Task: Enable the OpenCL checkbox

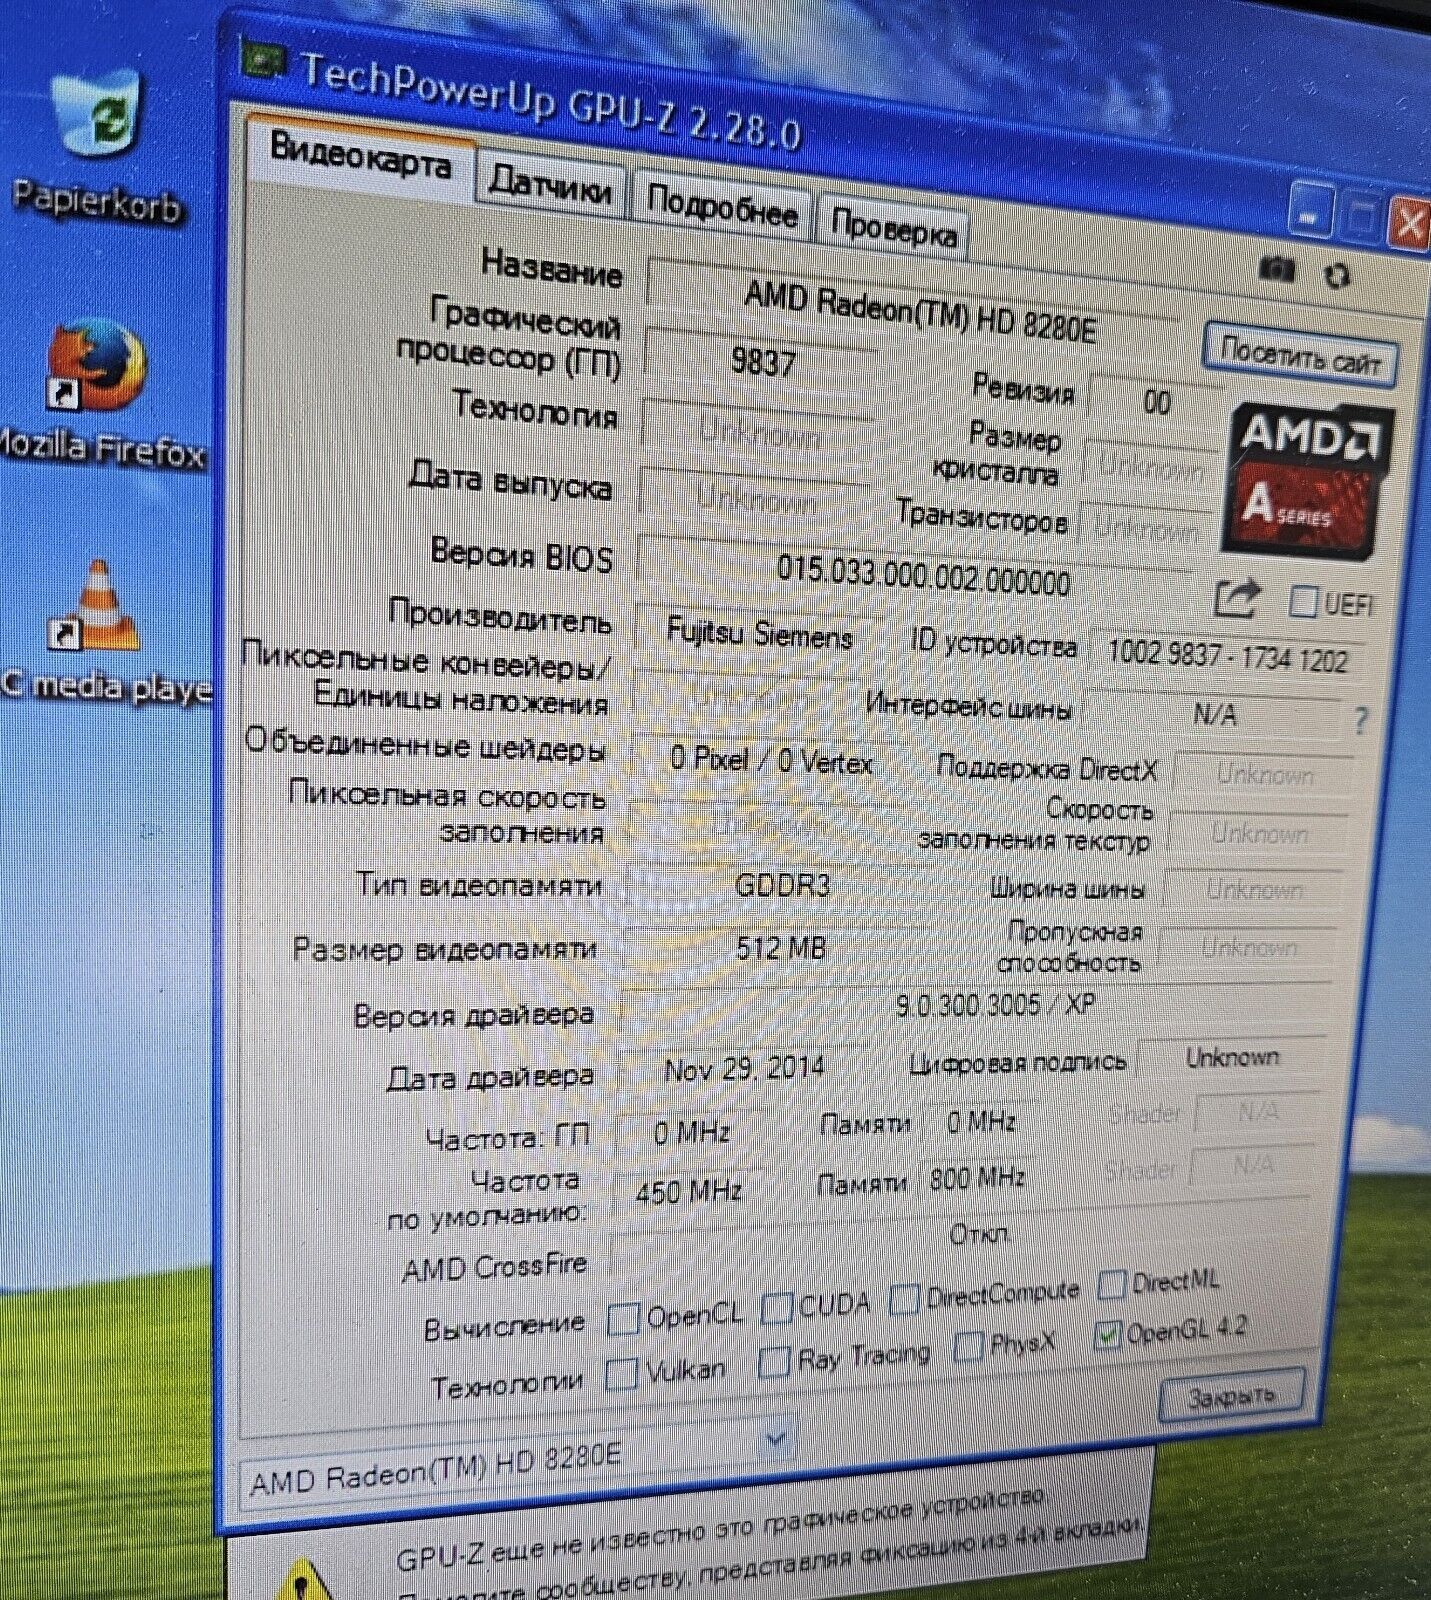Action: (623, 1319)
